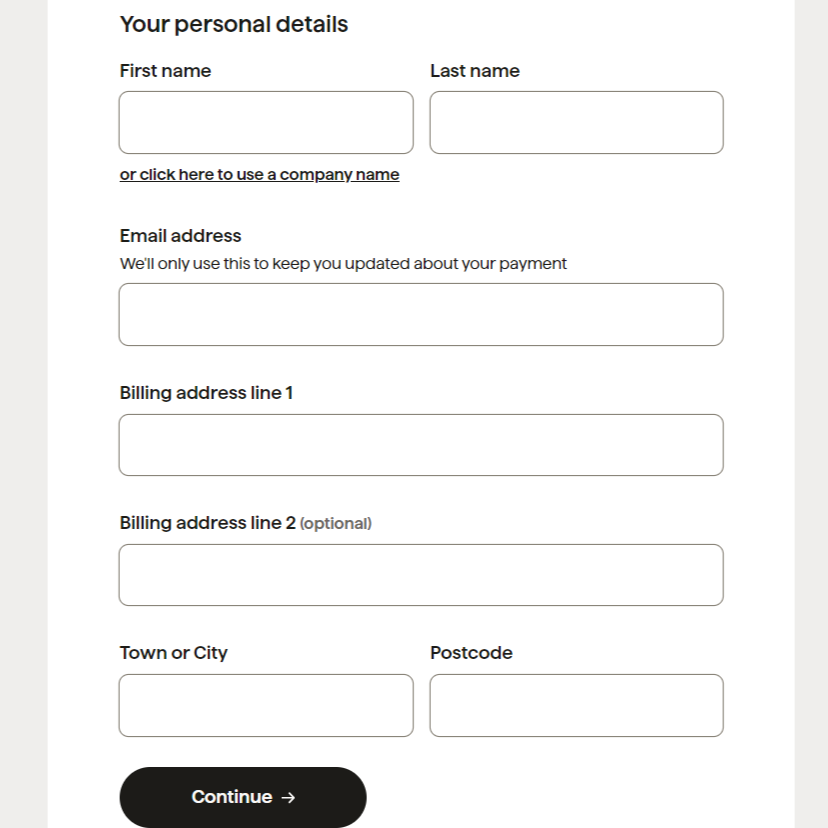The image size is (828, 828).
Task: Click the "First name" label
Action: tap(165, 71)
